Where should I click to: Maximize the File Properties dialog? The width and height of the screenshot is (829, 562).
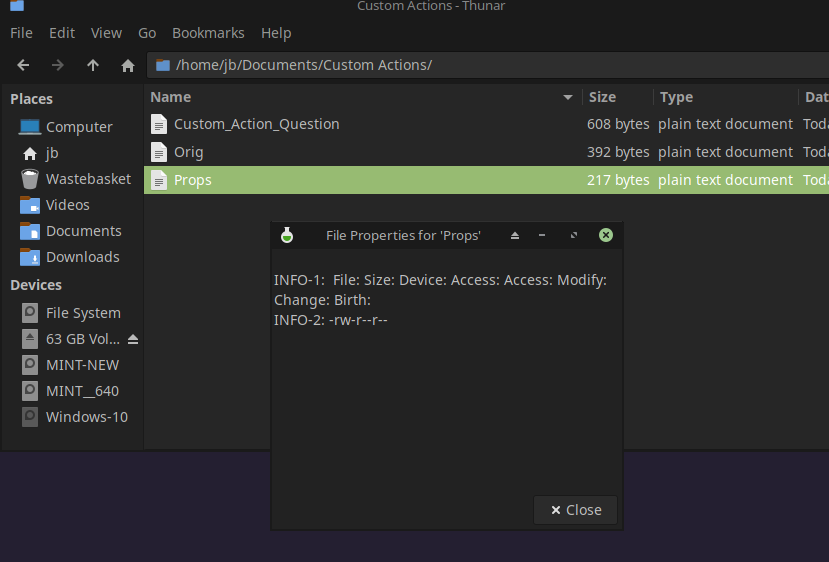point(574,235)
